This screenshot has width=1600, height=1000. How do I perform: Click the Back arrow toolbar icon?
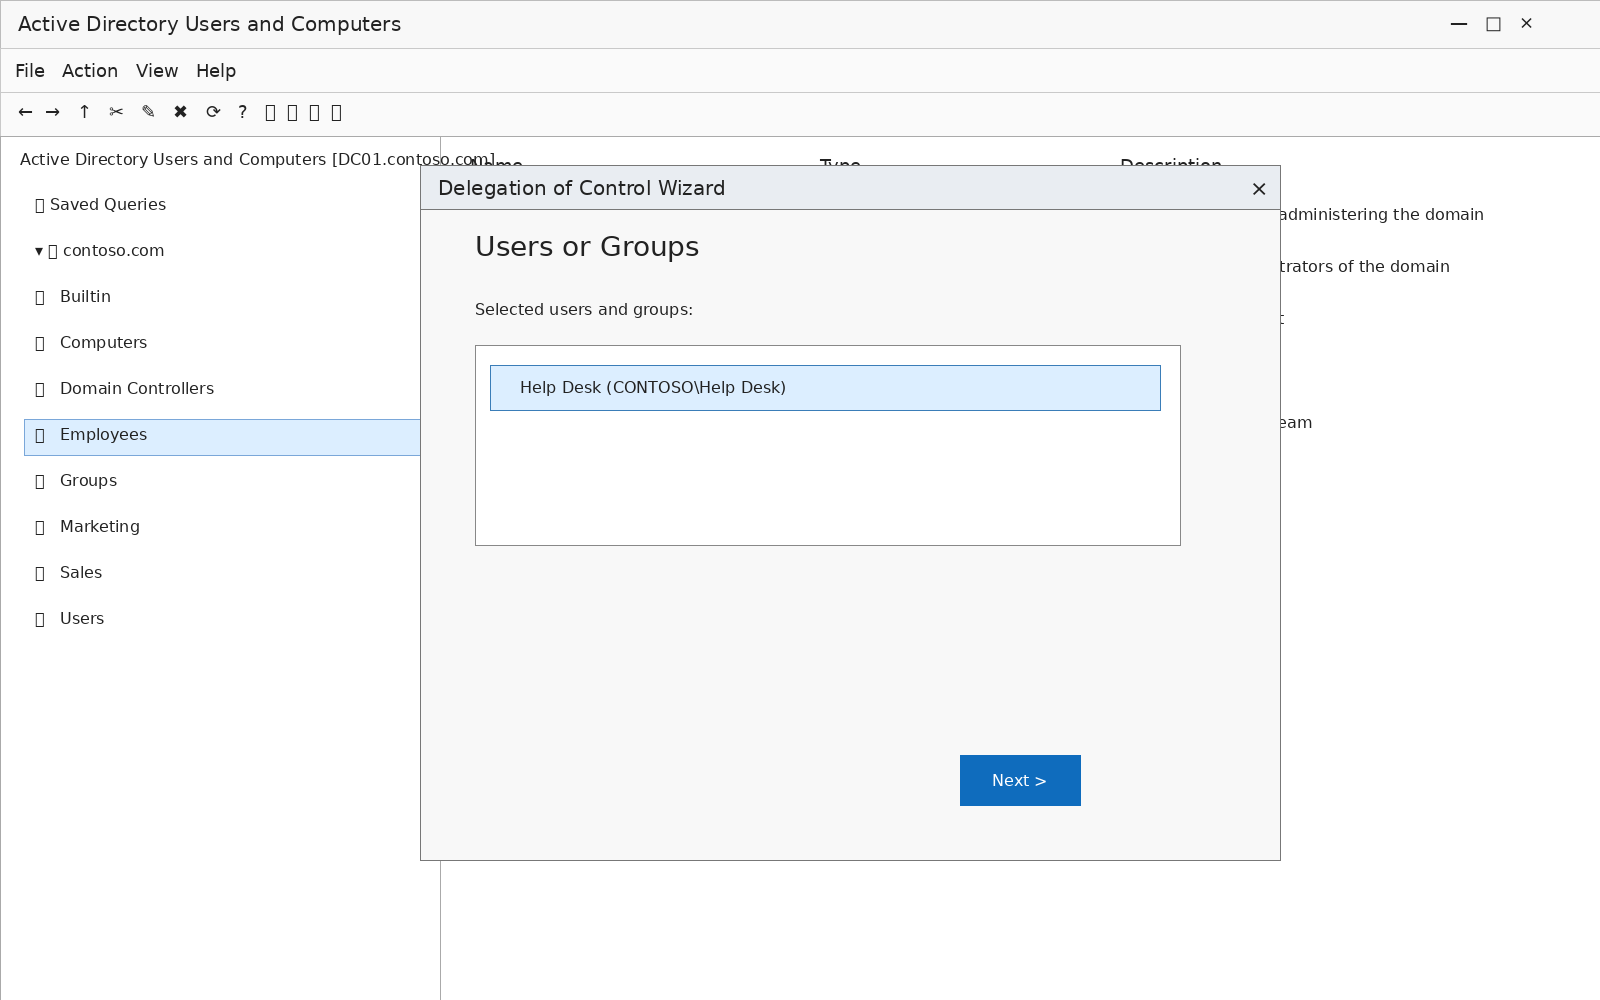(x=25, y=112)
